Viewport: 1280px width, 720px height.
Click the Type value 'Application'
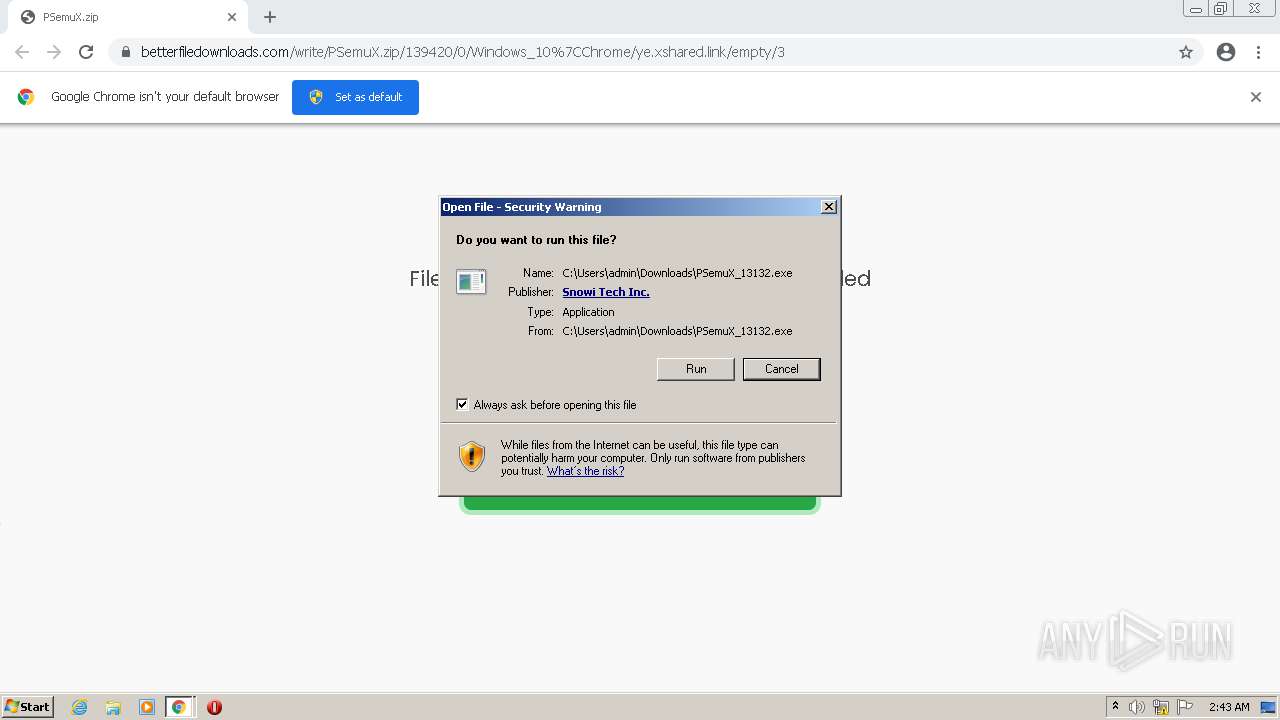588,312
